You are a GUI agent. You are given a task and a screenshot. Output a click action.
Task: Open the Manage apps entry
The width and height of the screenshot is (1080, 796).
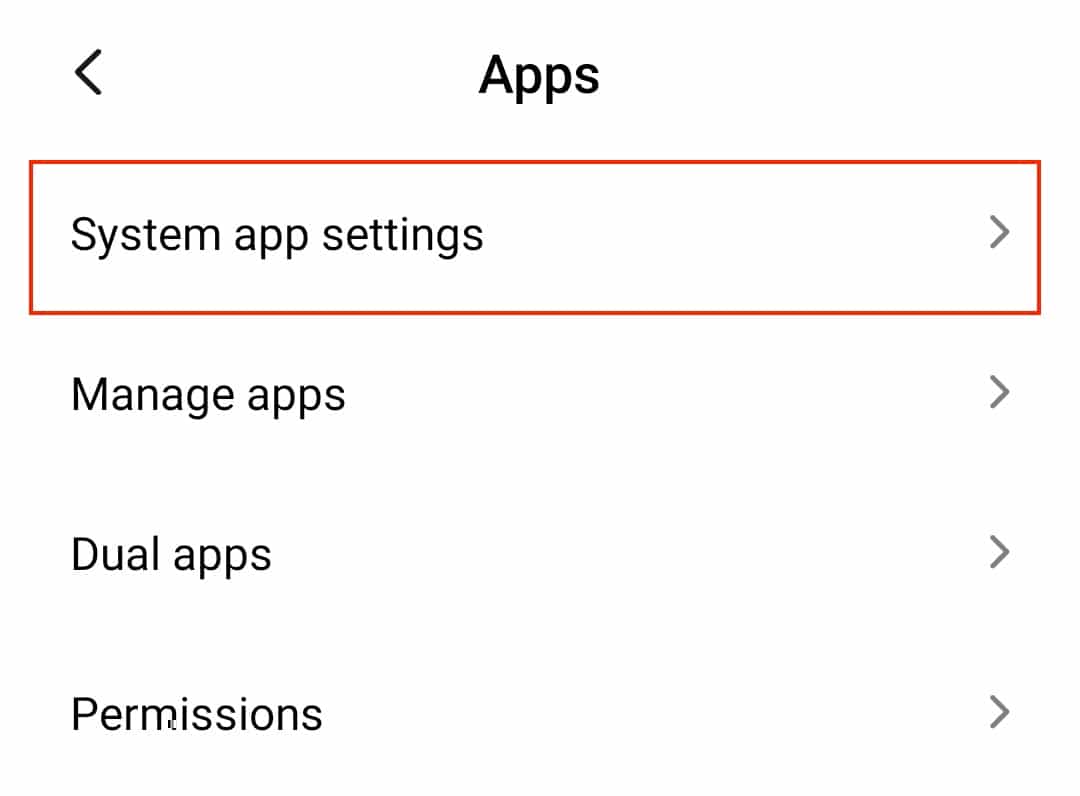tap(534, 394)
